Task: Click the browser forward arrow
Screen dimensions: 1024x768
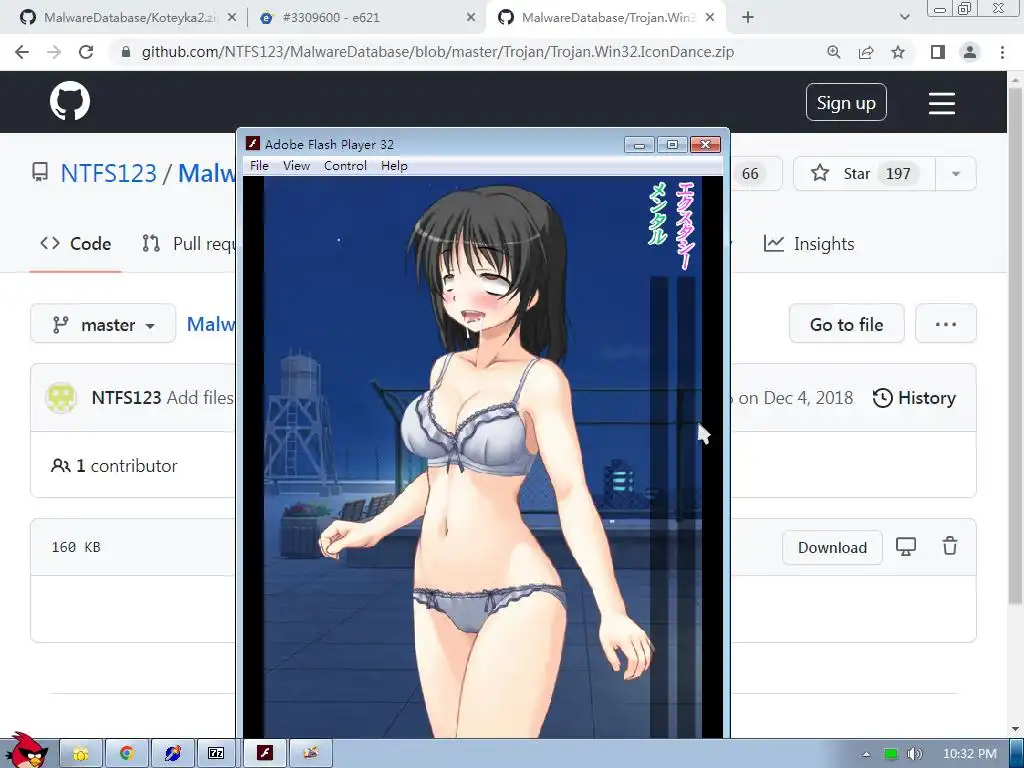Action: pyautogui.click(x=54, y=52)
